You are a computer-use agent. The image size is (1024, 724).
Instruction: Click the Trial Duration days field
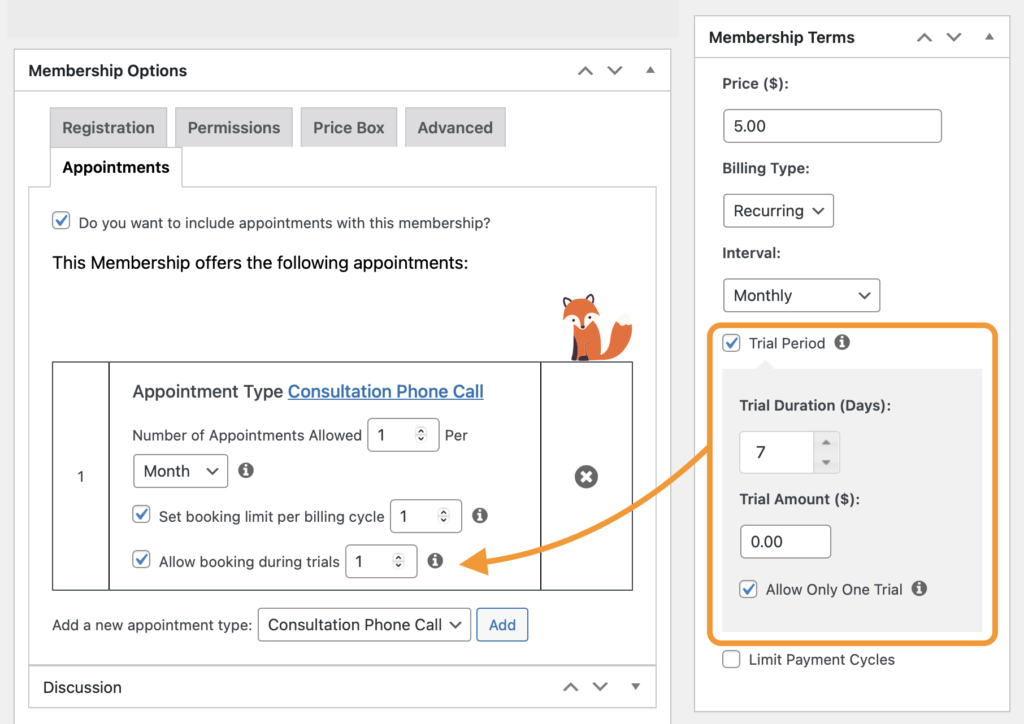[x=777, y=452]
